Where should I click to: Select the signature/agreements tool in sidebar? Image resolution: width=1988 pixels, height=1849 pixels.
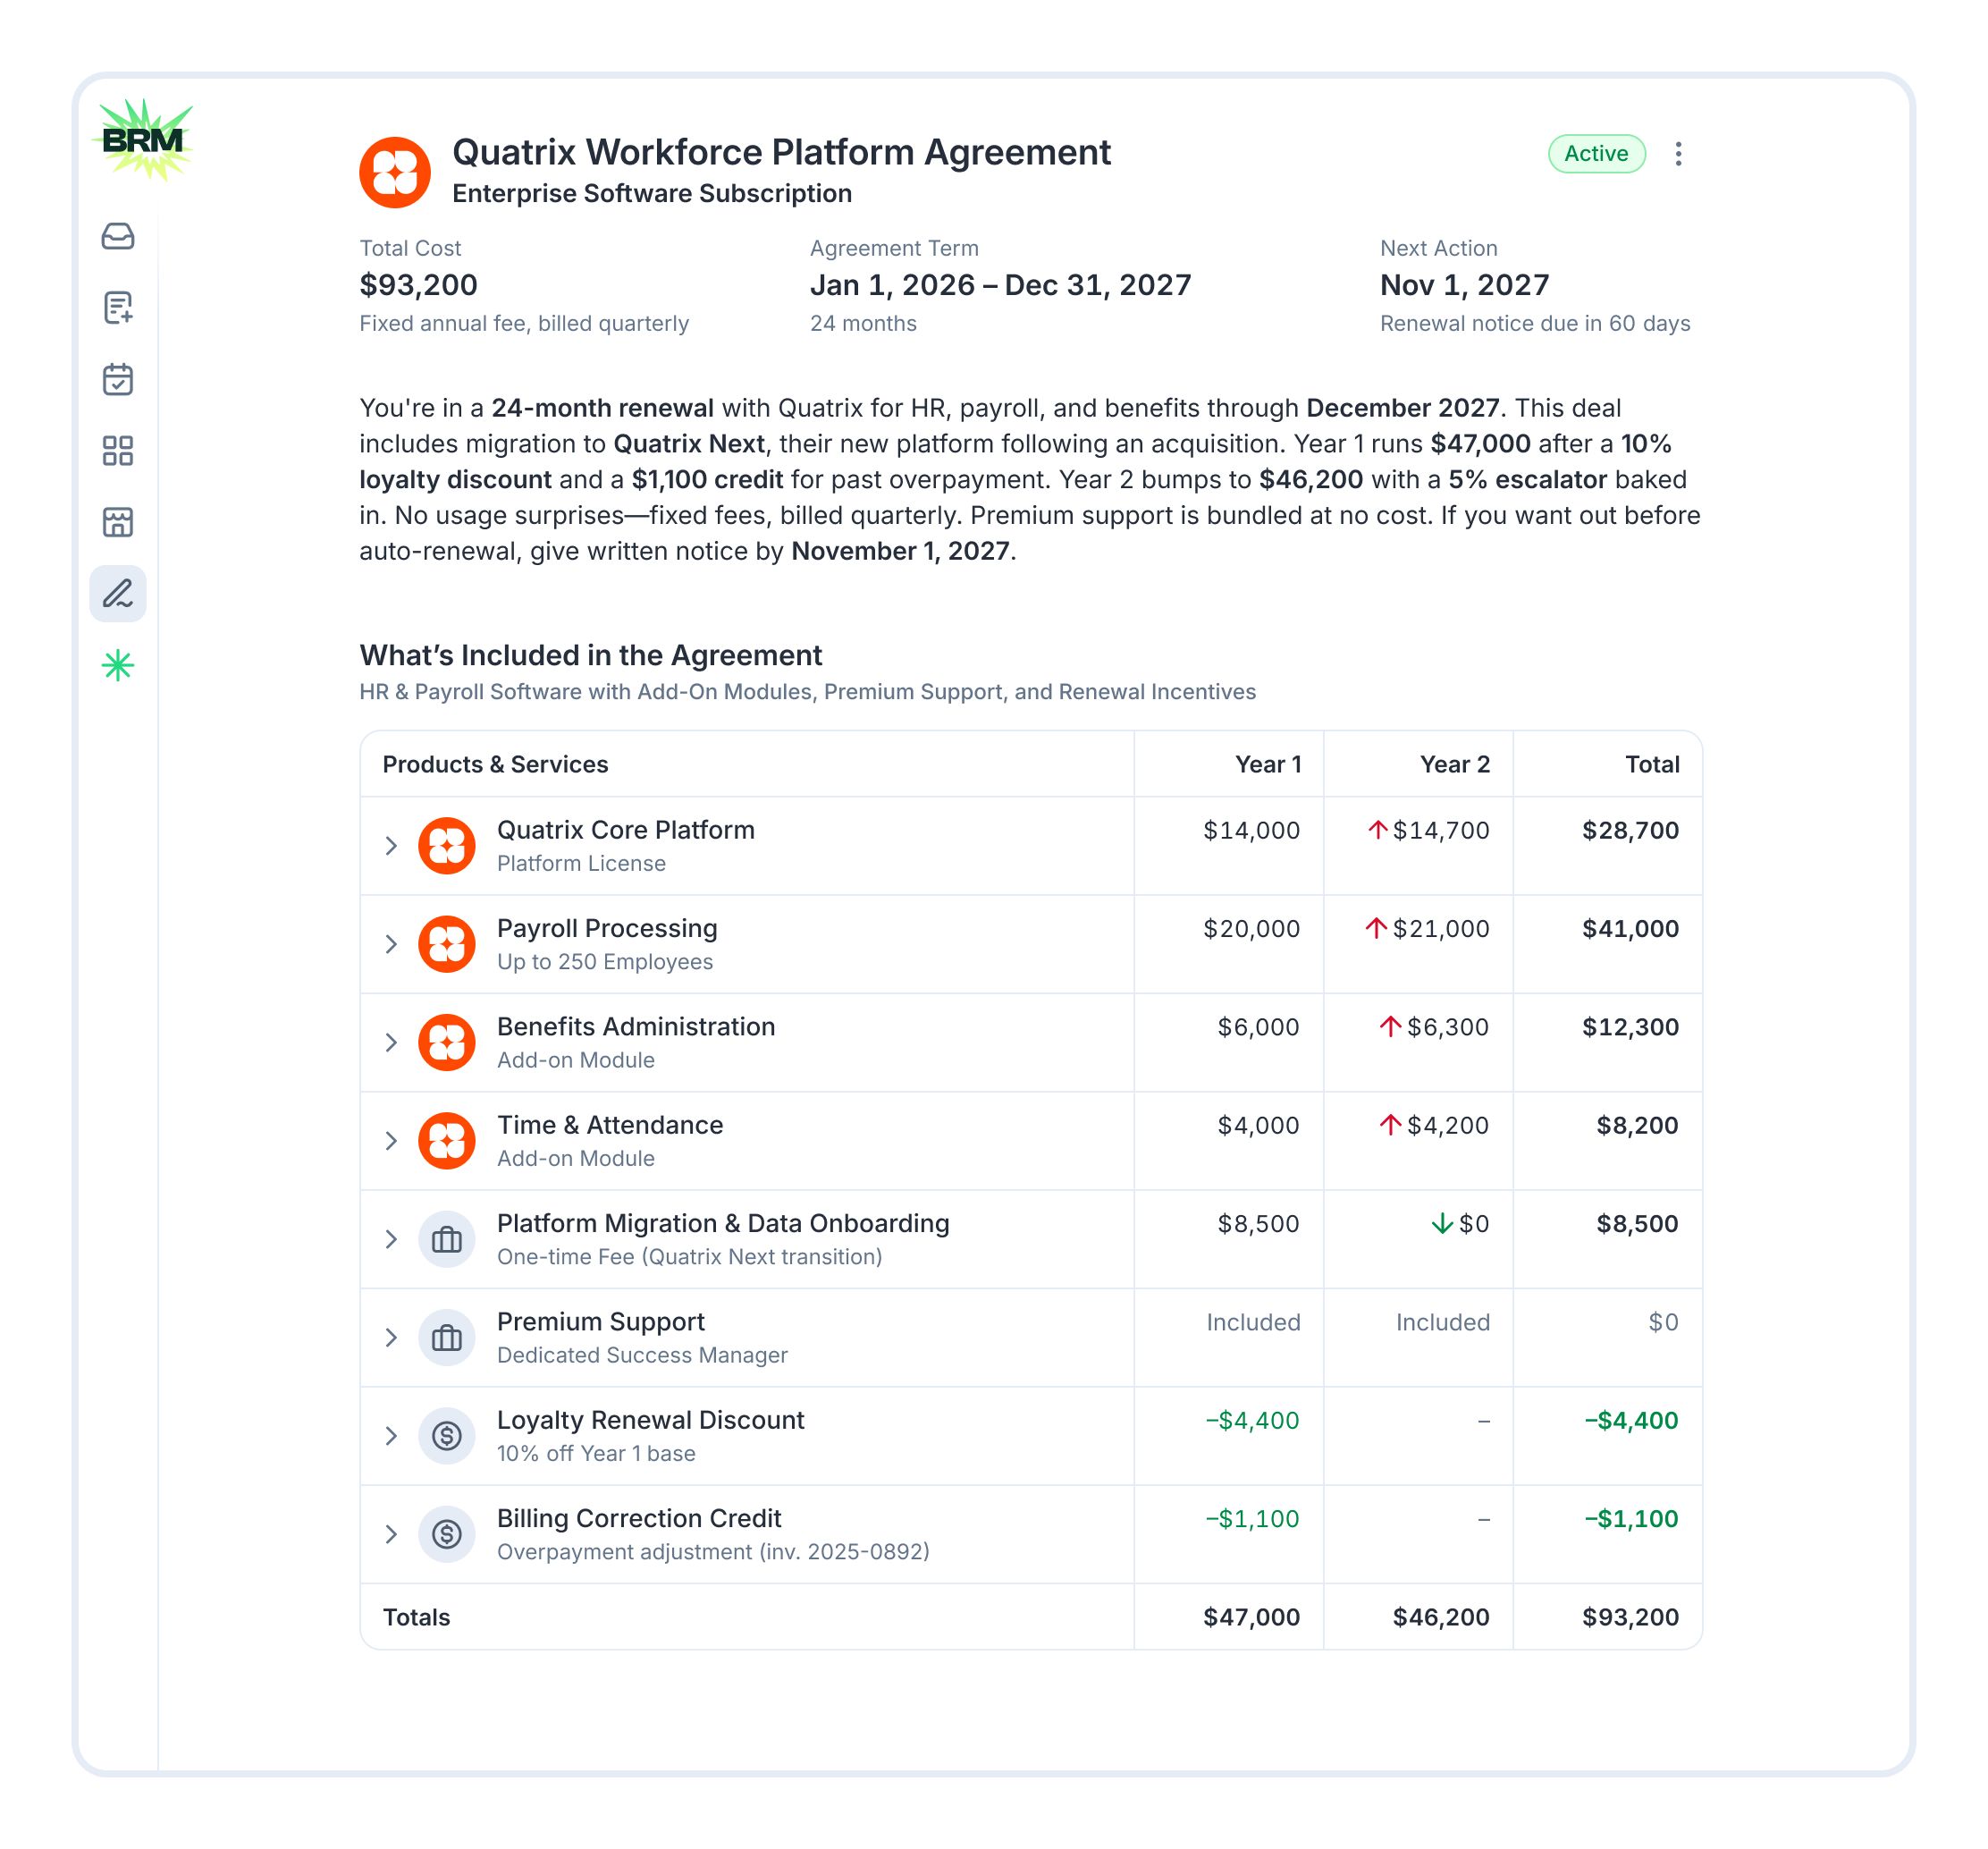(119, 594)
